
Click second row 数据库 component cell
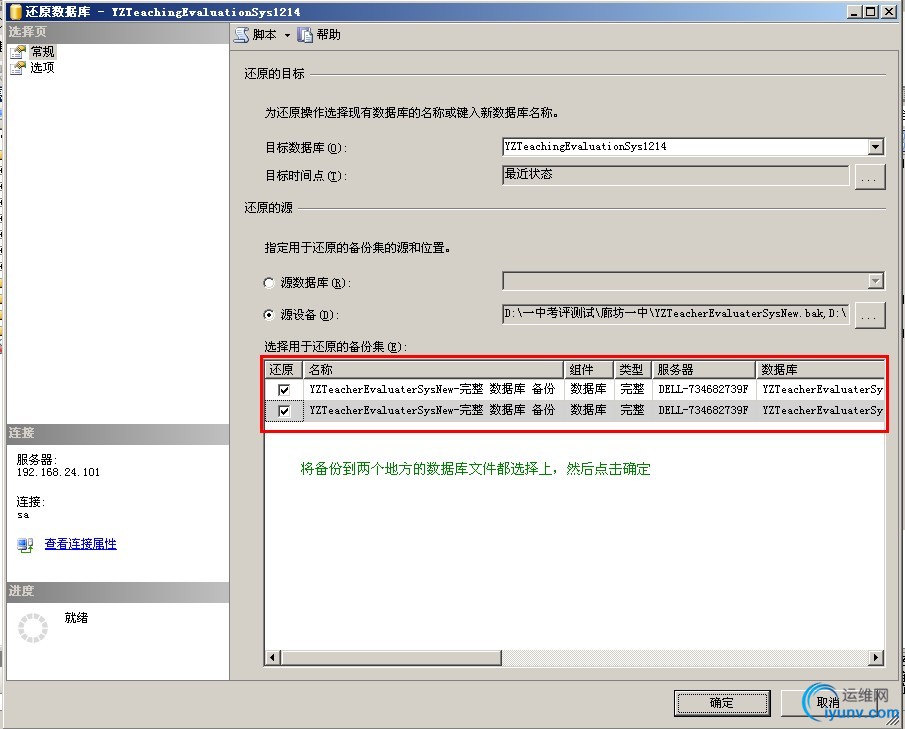(x=589, y=410)
